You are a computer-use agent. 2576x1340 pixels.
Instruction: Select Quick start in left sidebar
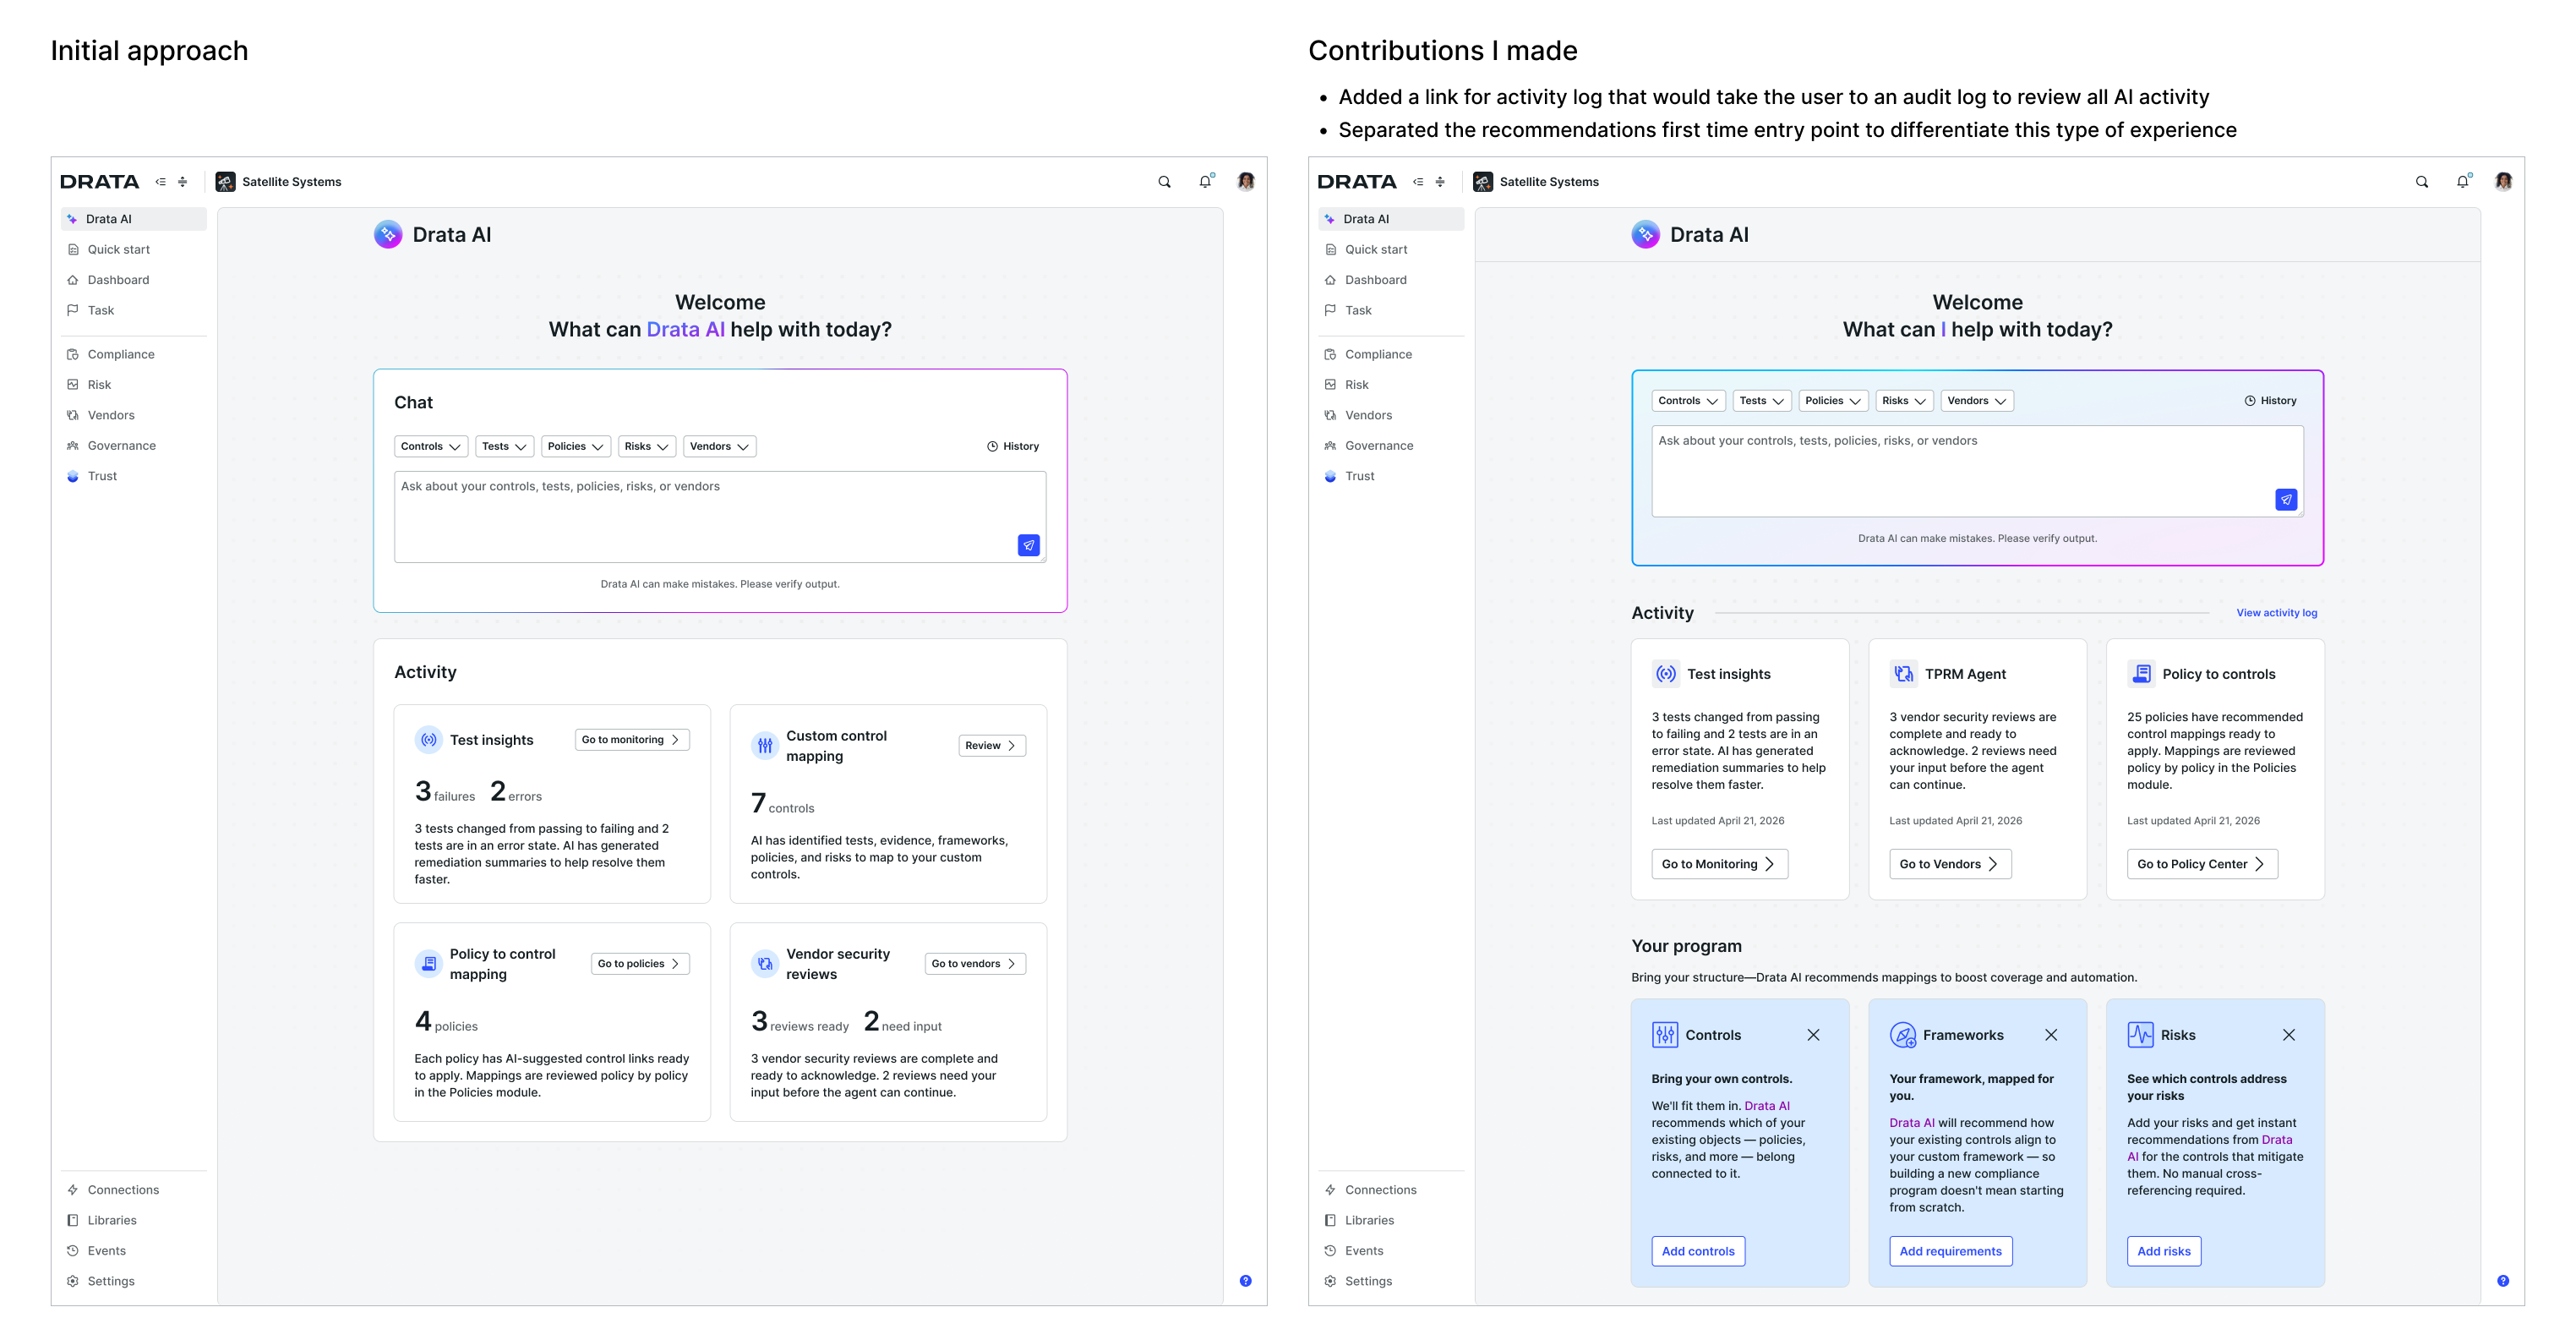[x=133, y=249]
